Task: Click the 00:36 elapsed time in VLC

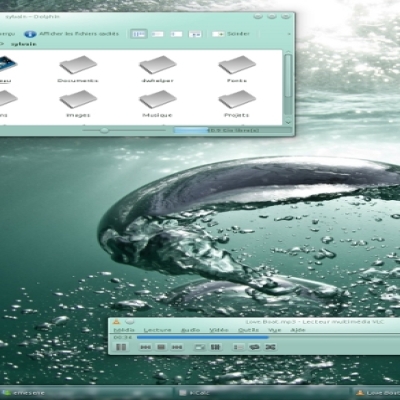Action: 123,337
